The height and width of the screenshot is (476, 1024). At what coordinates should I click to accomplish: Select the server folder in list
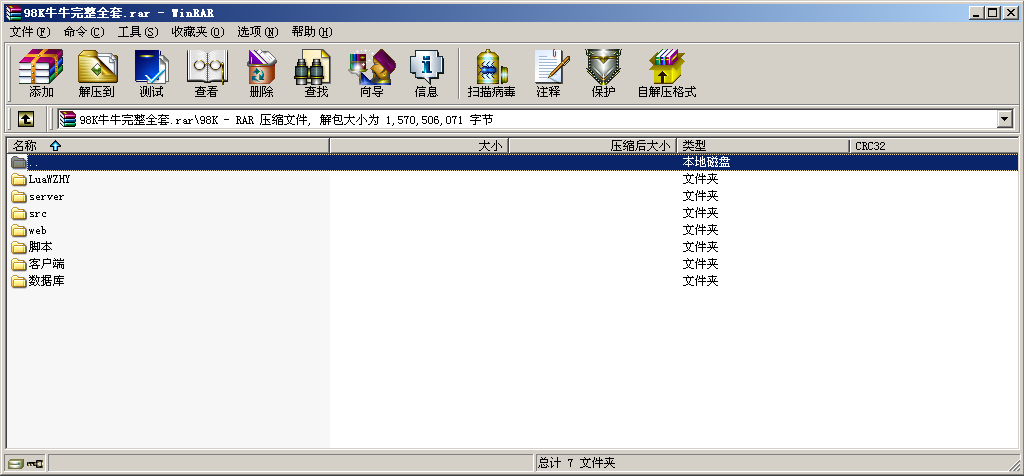click(46, 197)
